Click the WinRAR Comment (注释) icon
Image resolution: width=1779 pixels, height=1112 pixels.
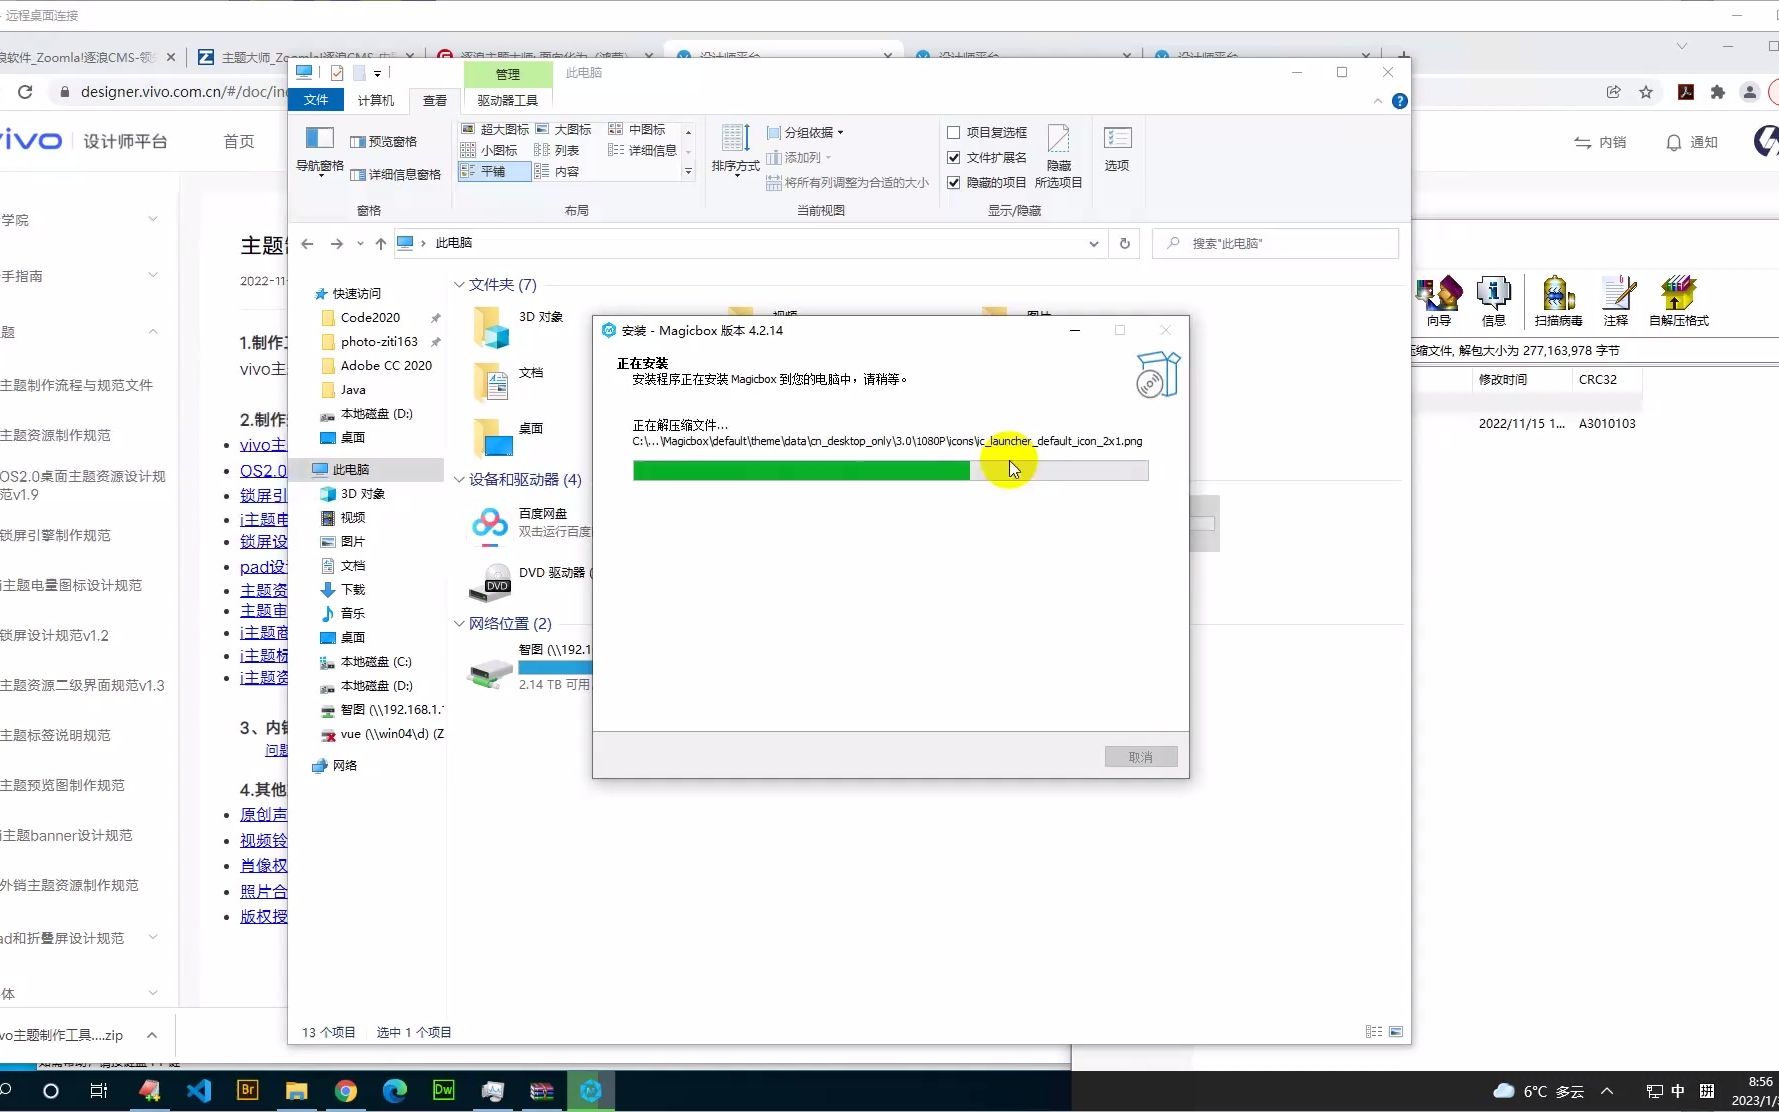[x=1617, y=301]
